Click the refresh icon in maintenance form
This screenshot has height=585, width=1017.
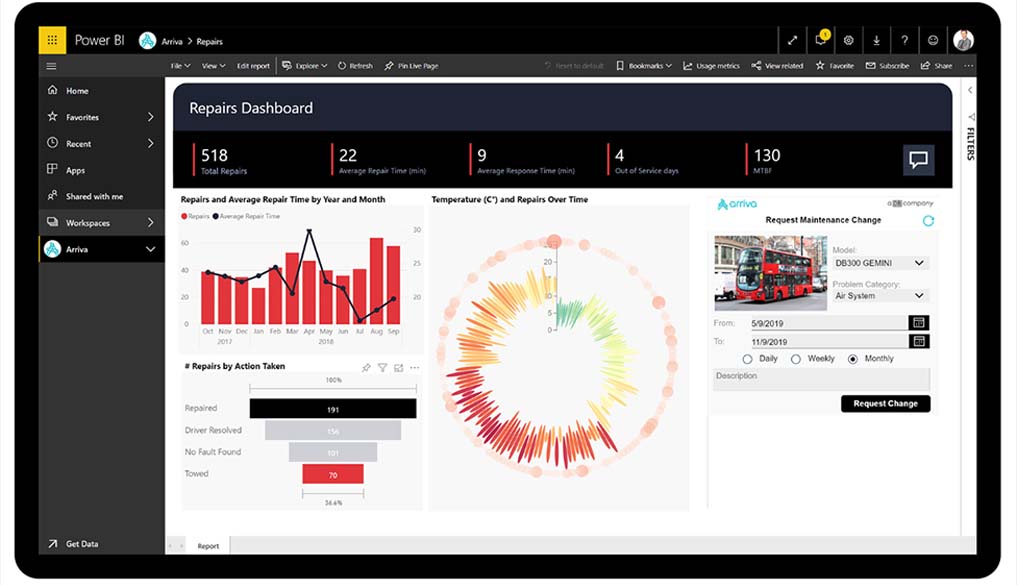click(928, 221)
